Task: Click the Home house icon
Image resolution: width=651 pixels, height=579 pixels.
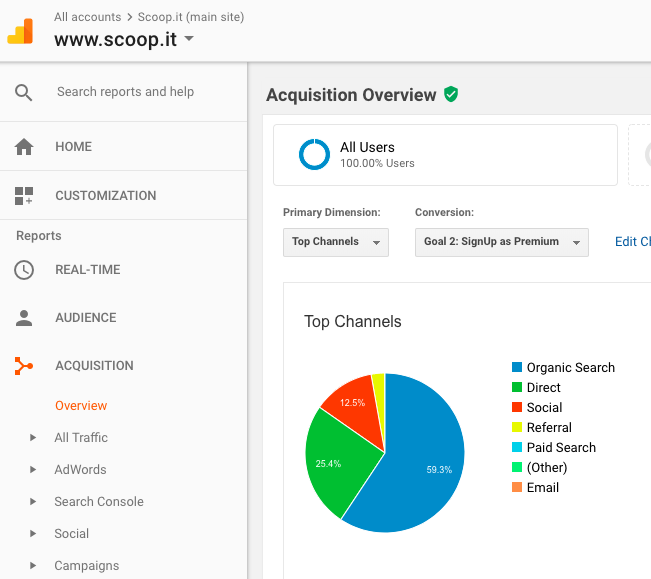Action: (24, 147)
